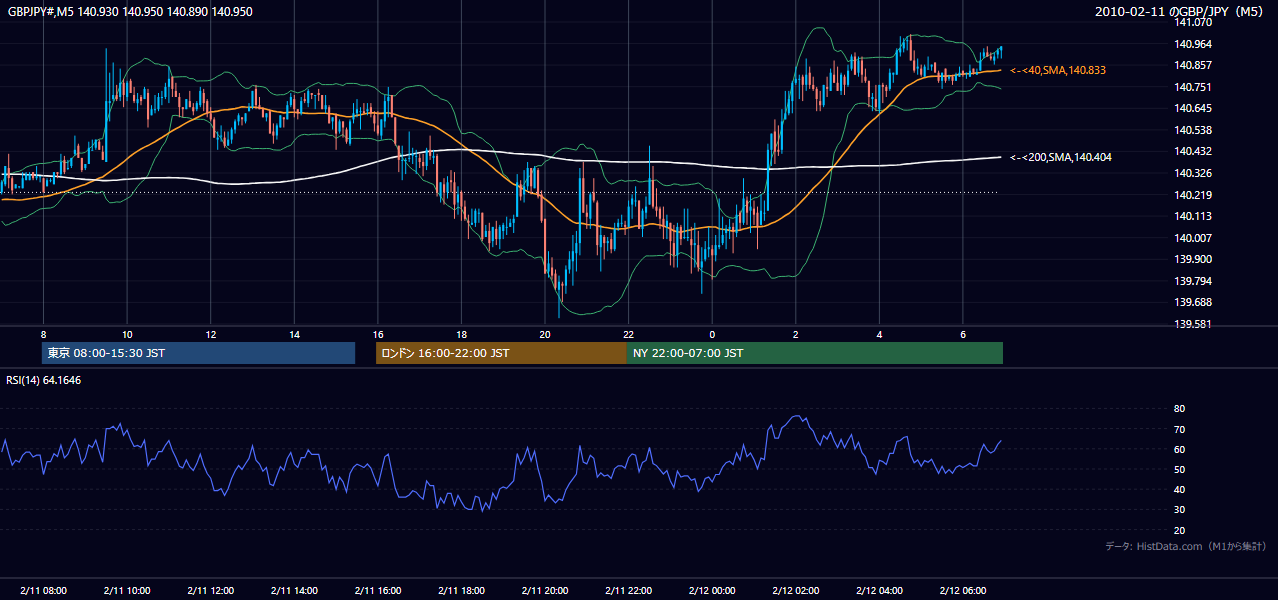The width and height of the screenshot is (1278, 600).
Task: Click hour tick 14 under the price chart
Action: pos(294,334)
